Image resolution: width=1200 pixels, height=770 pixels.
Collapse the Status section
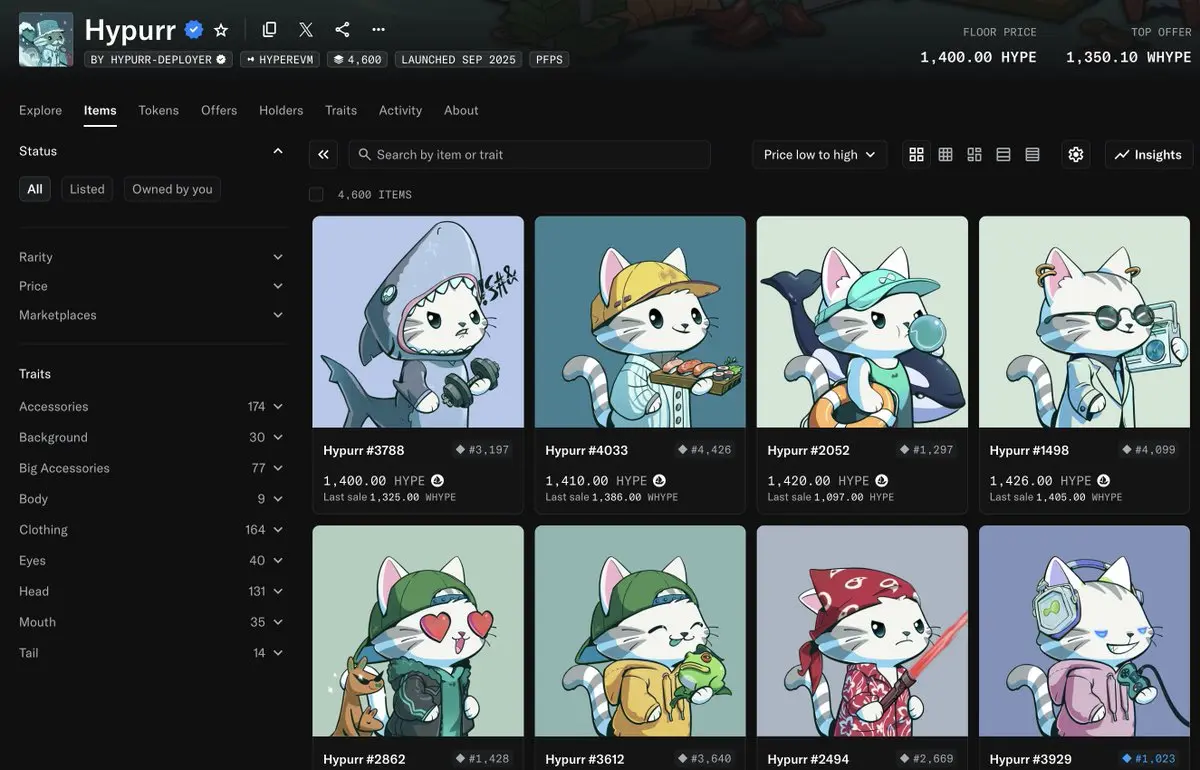278,151
